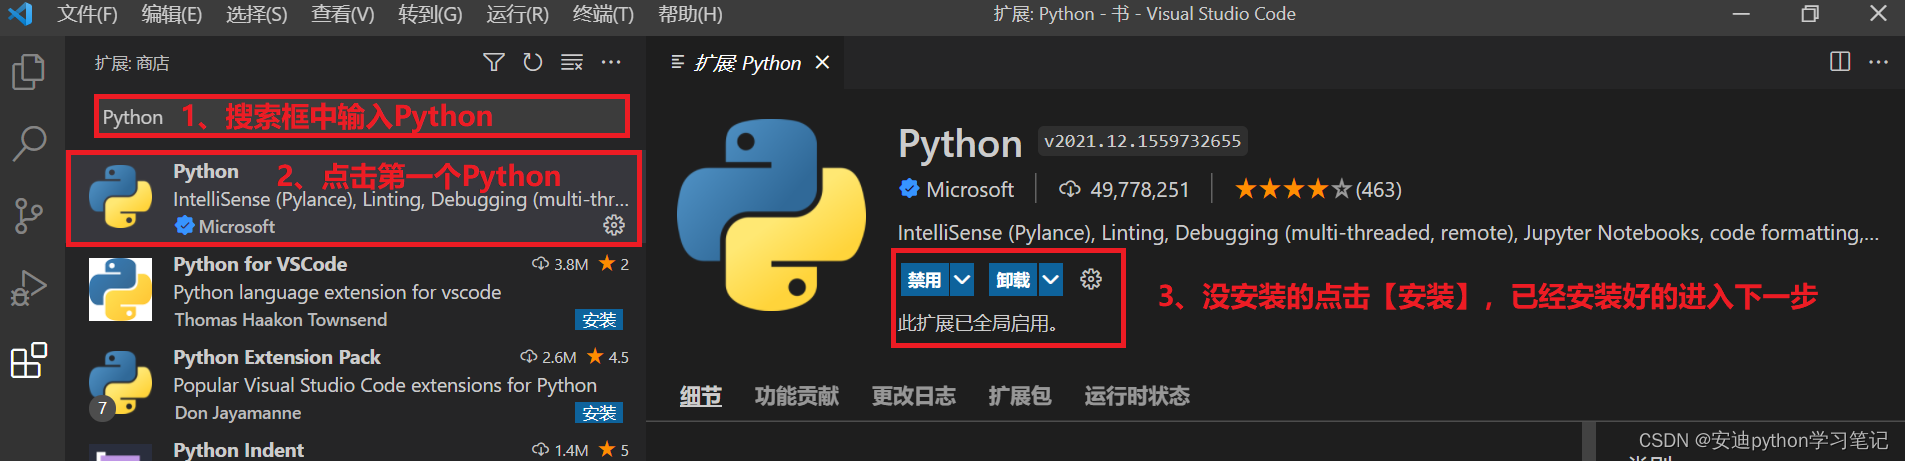1905x461 pixels.
Task: Refresh the extensions list
Action: [533, 63]
